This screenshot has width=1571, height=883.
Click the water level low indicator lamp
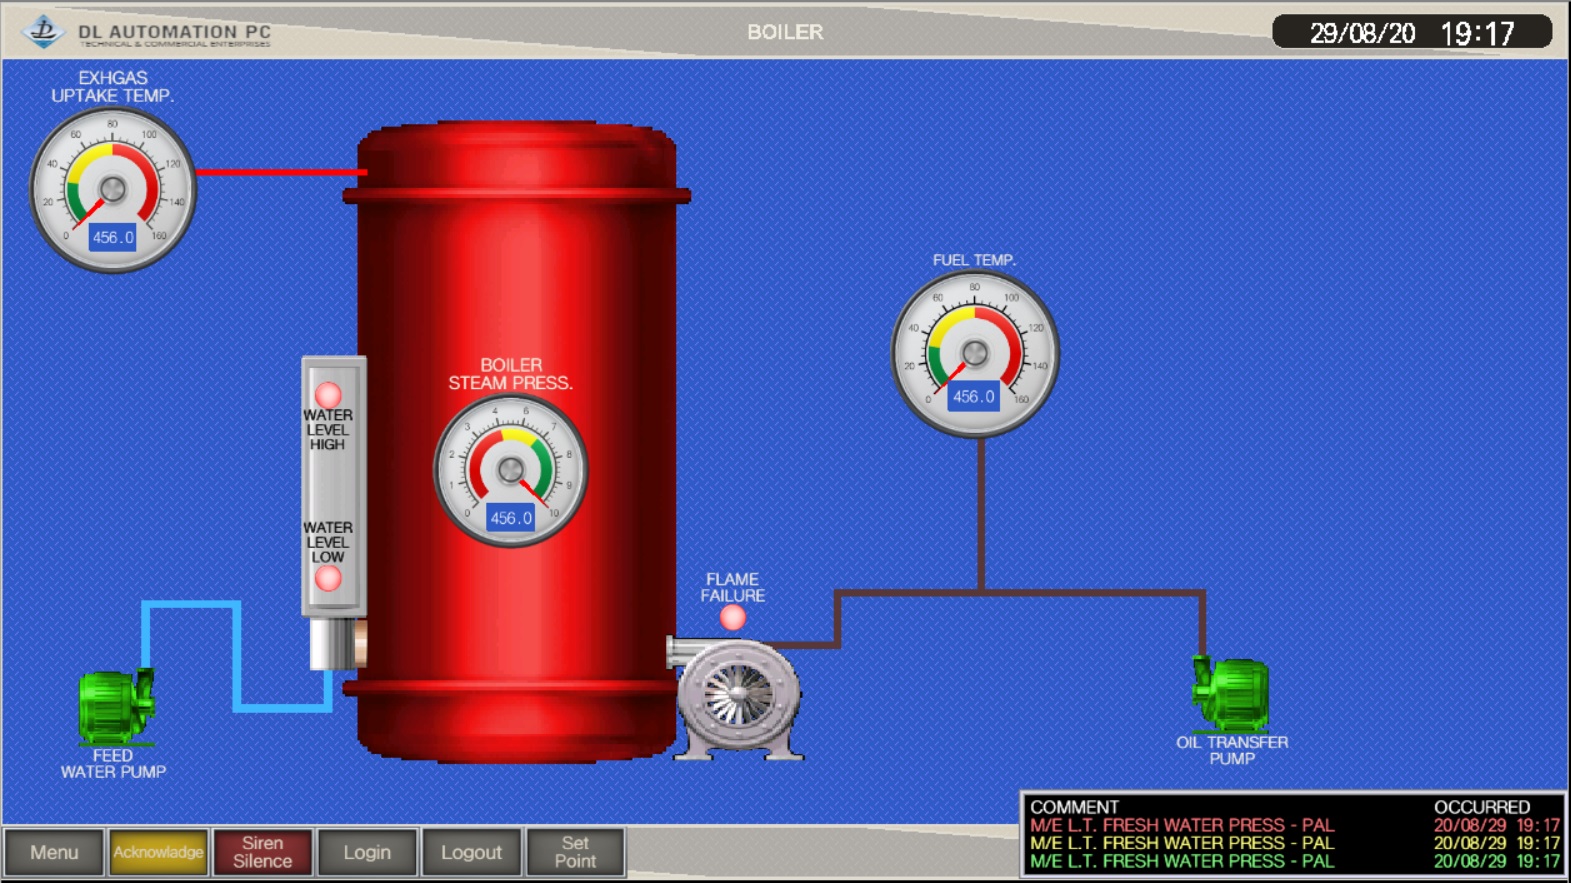(328, 578)
